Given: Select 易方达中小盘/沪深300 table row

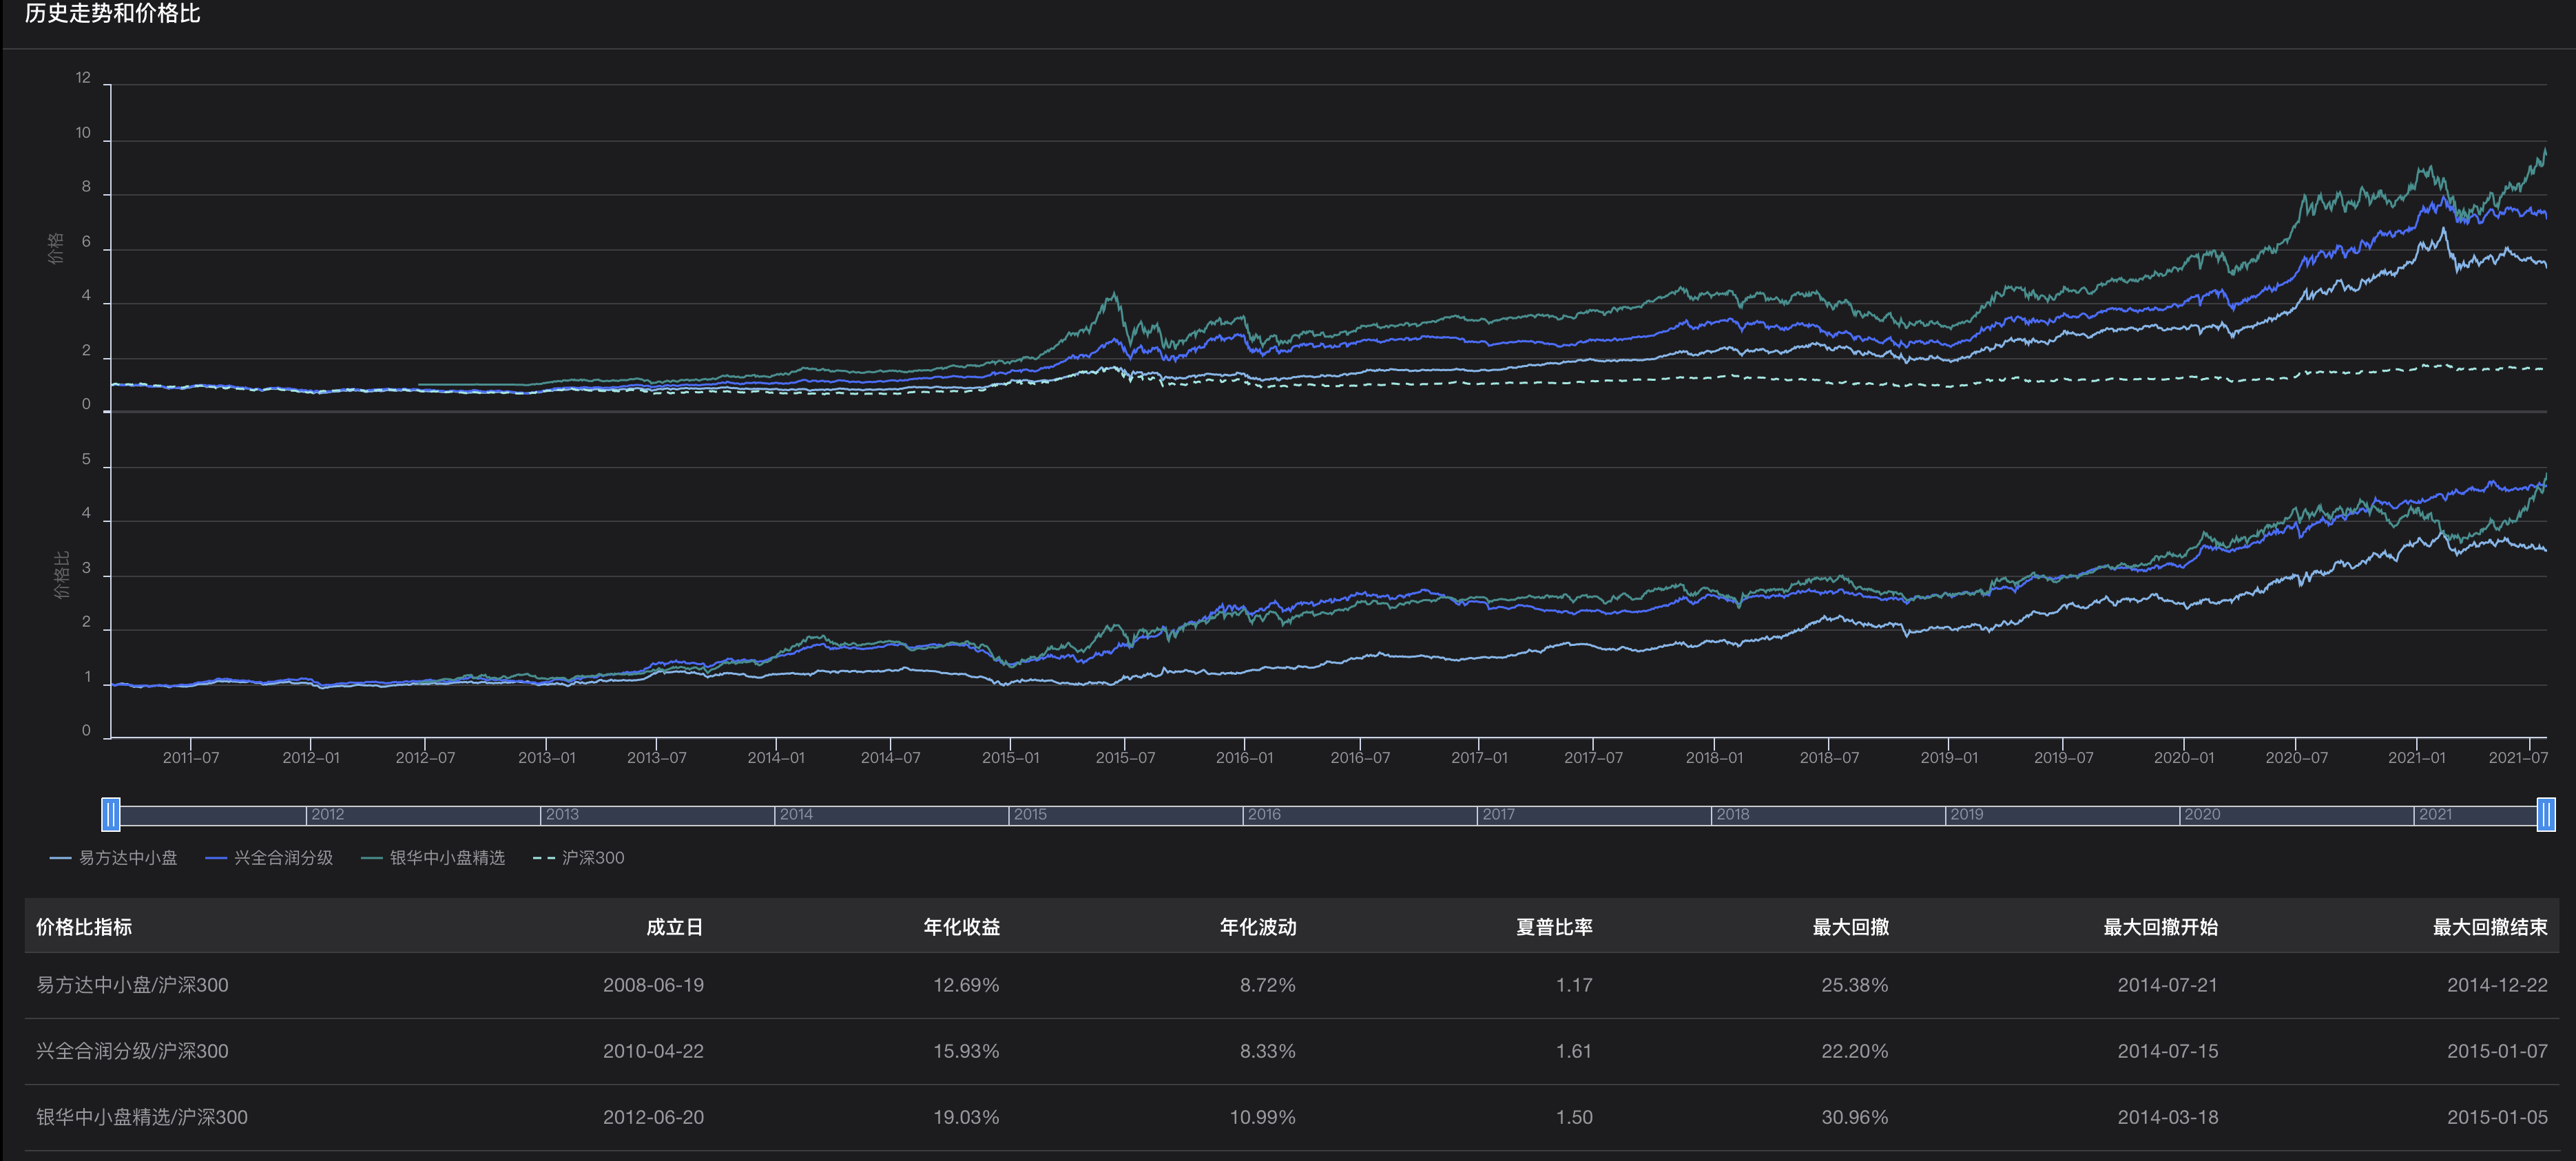Looking at the screenshot, I should coord(132,985).
